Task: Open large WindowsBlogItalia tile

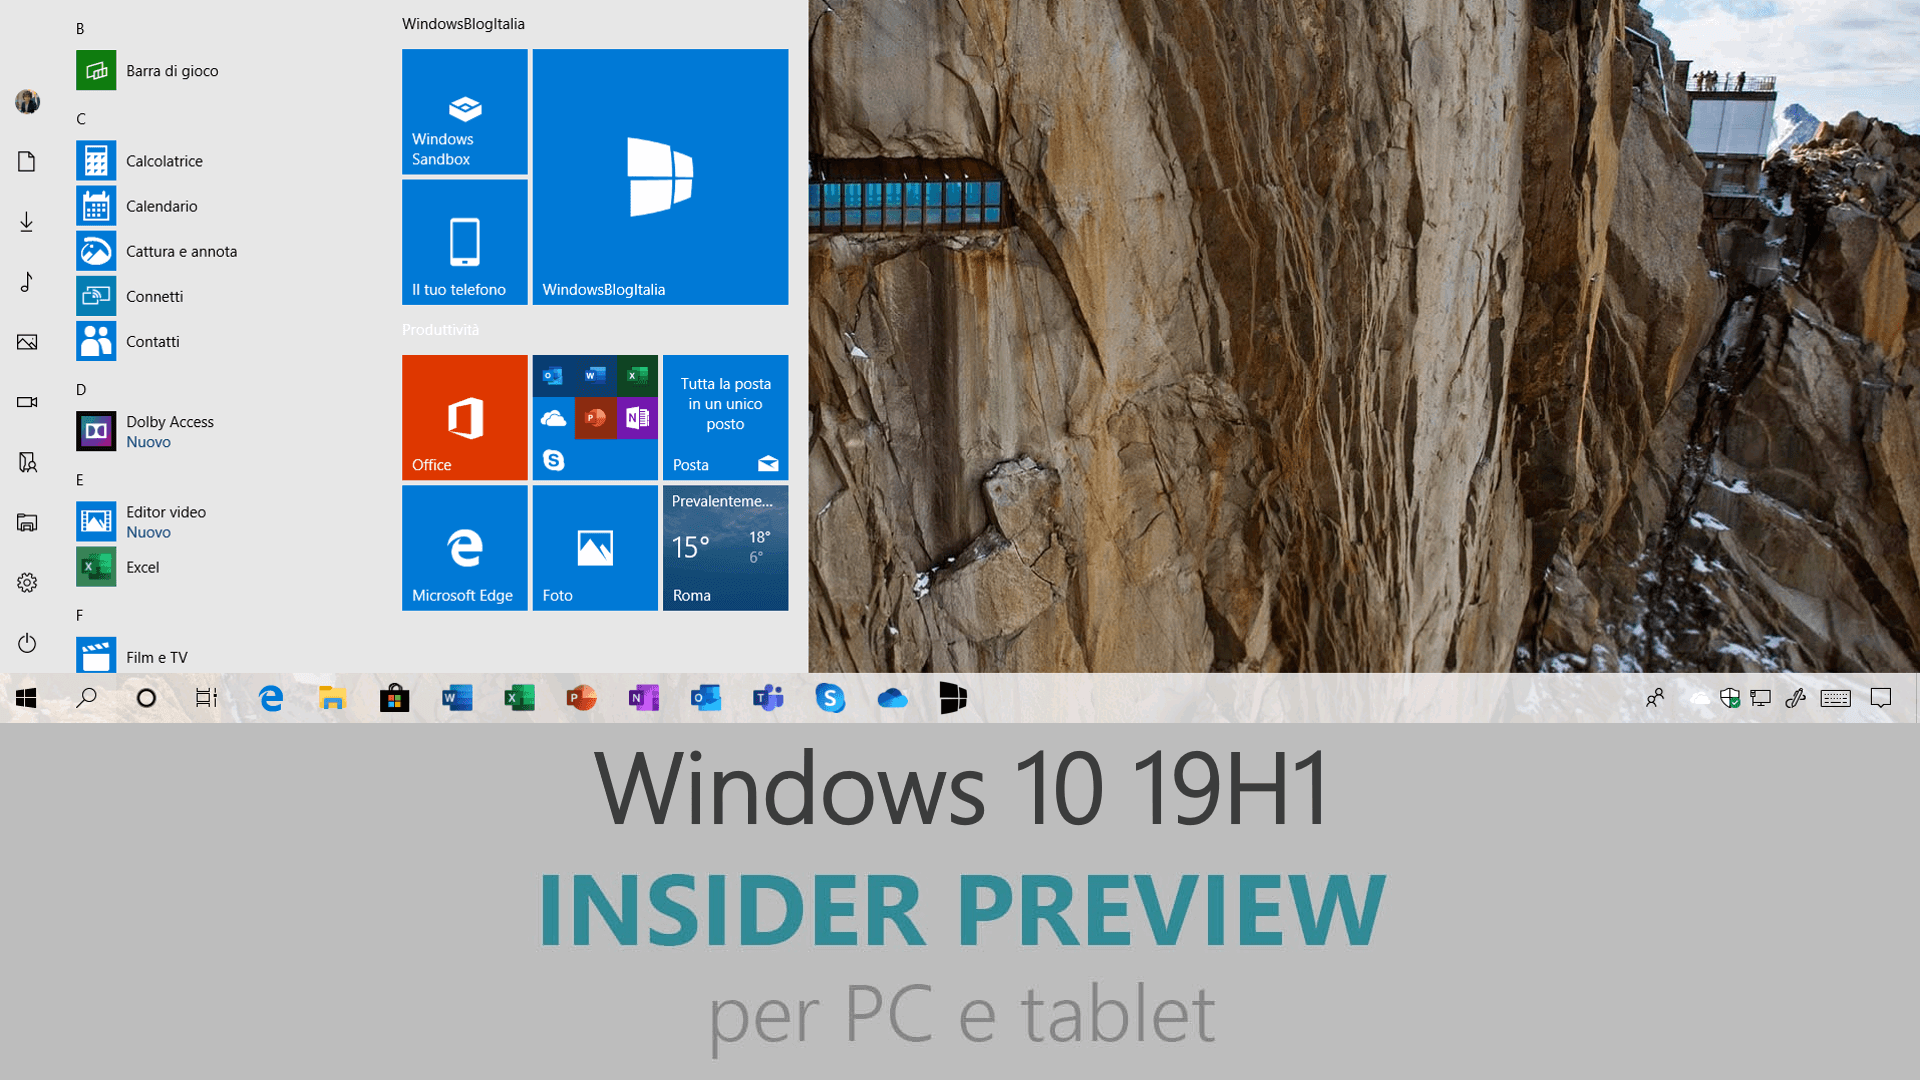Action: pos(660,177)
